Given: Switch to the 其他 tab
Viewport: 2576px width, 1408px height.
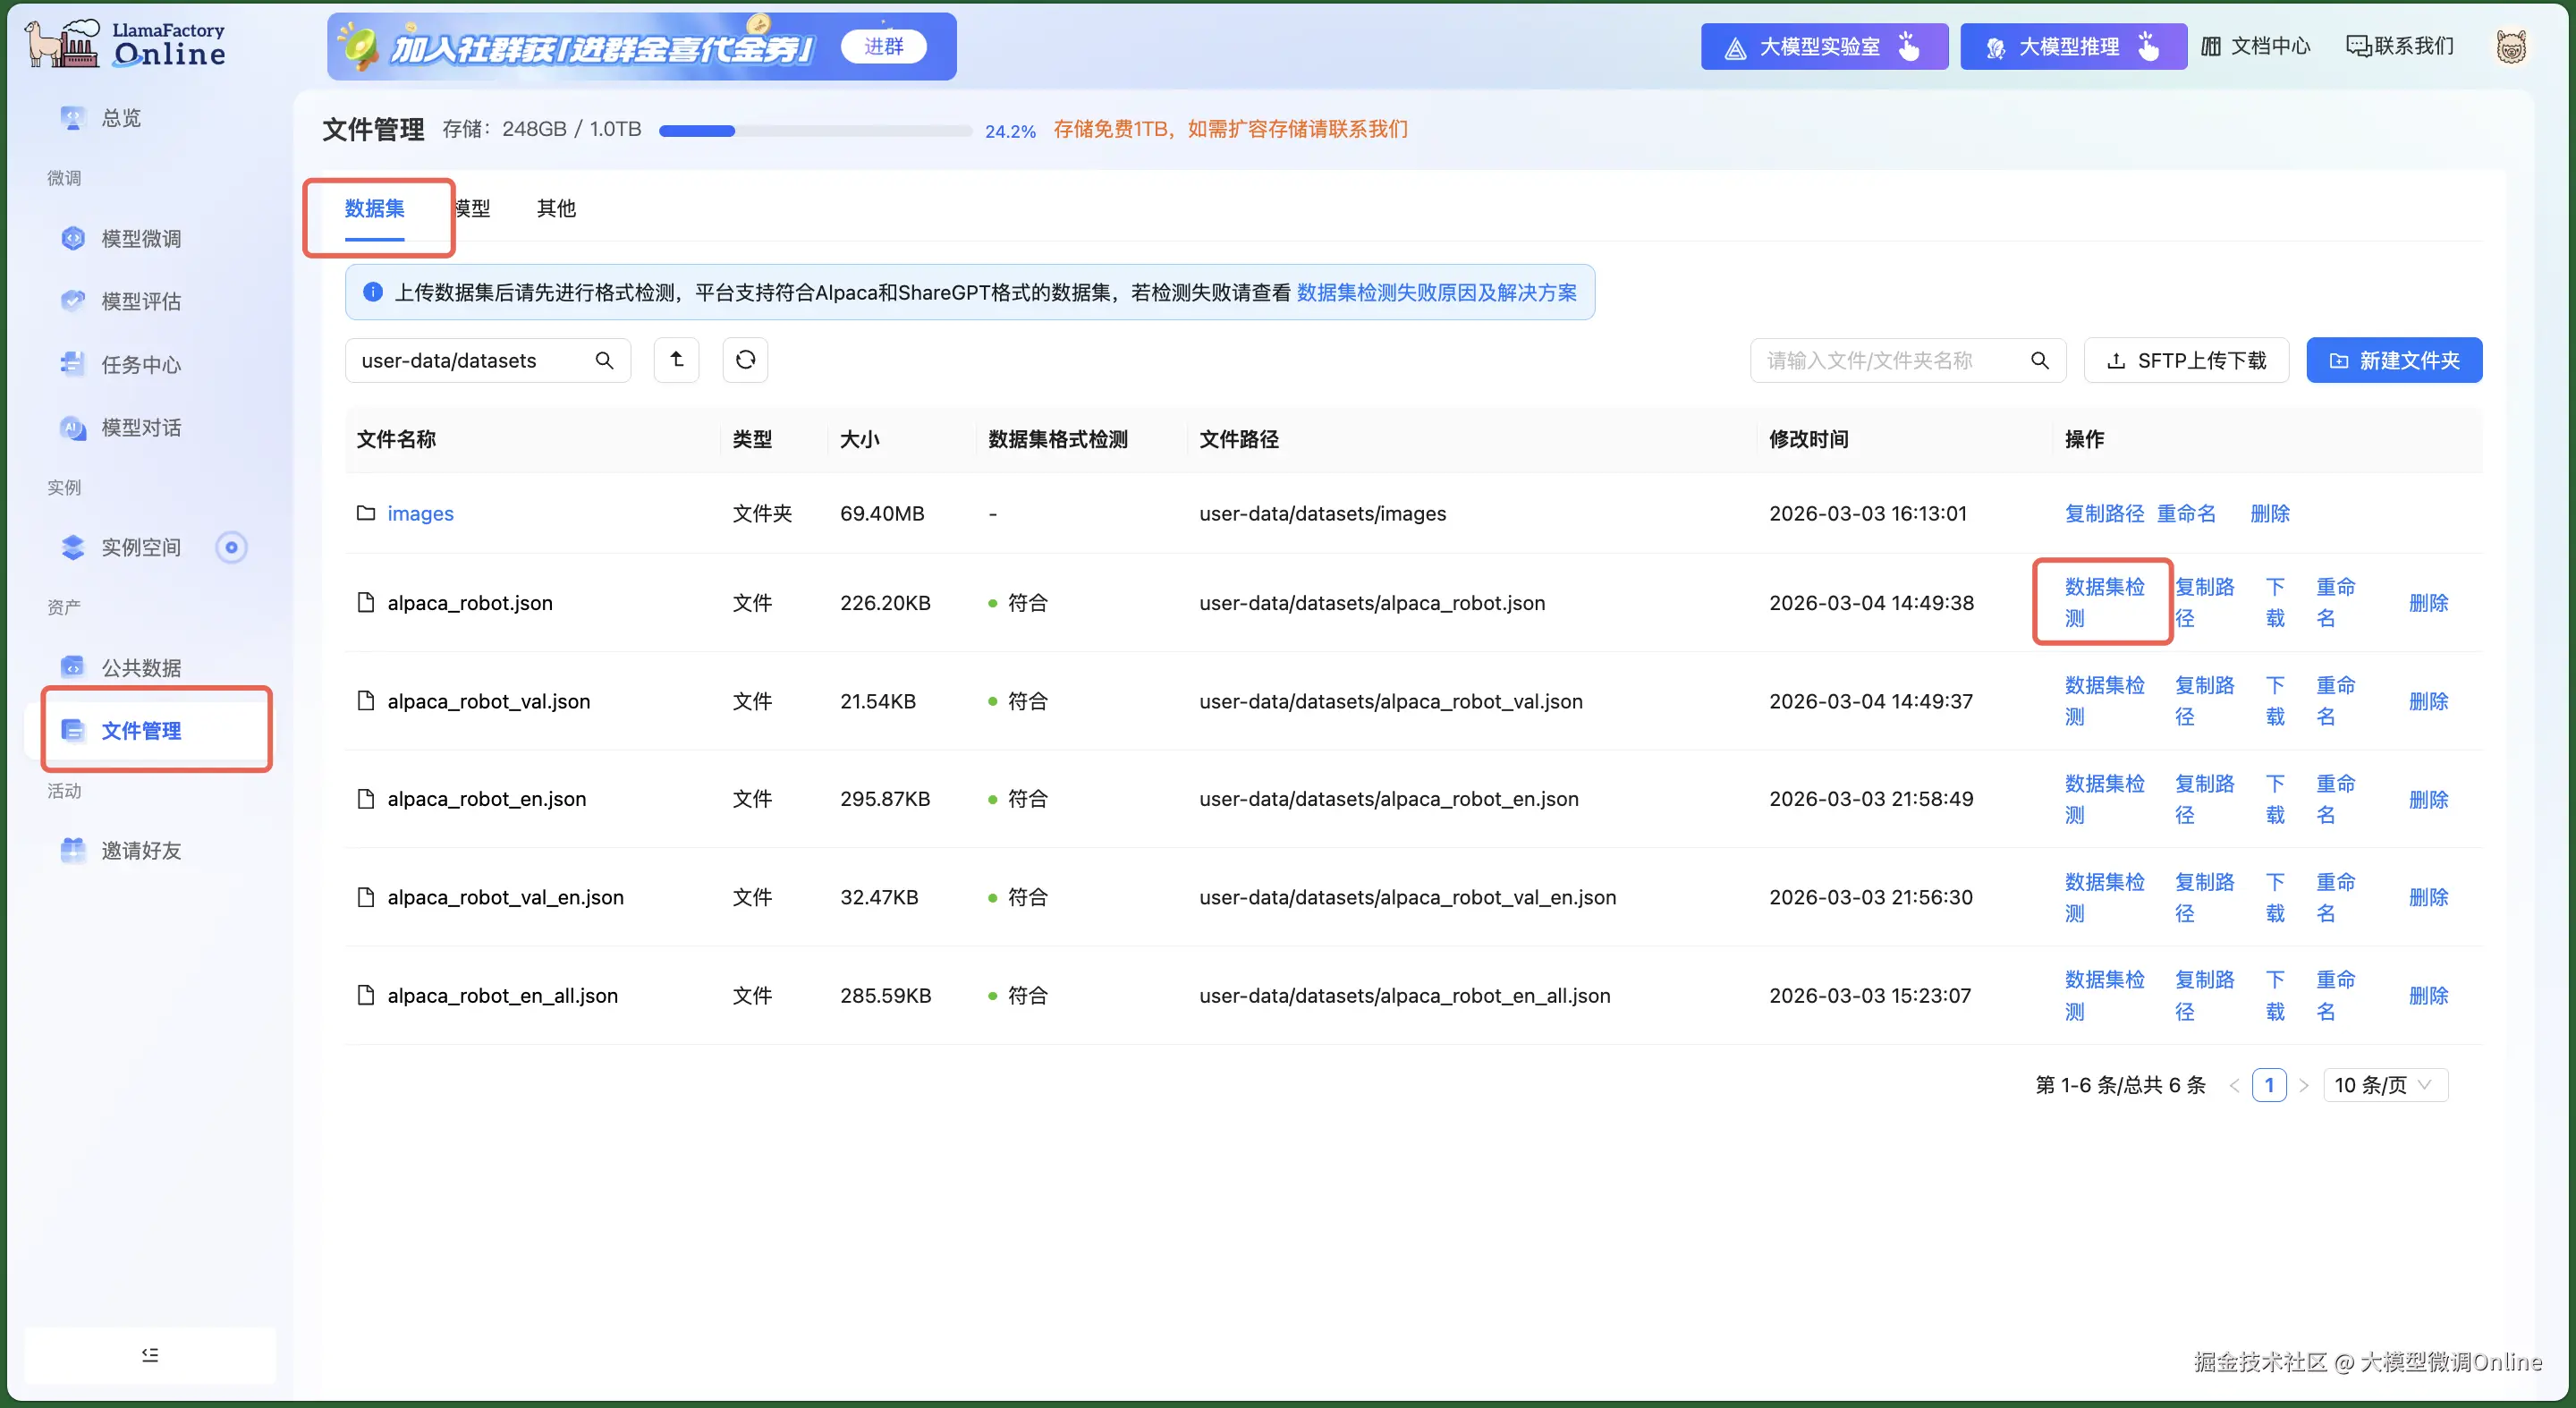Looking at the screenshot, I should (556, 208).
